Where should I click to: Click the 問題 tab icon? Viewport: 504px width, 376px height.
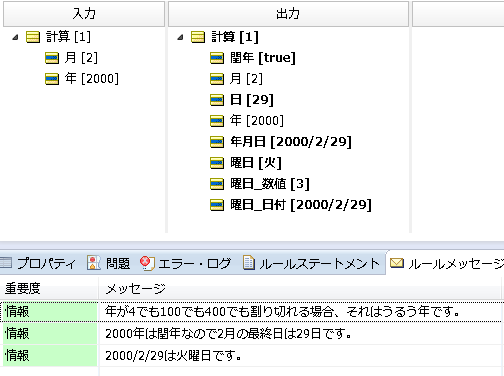(94, 263)
